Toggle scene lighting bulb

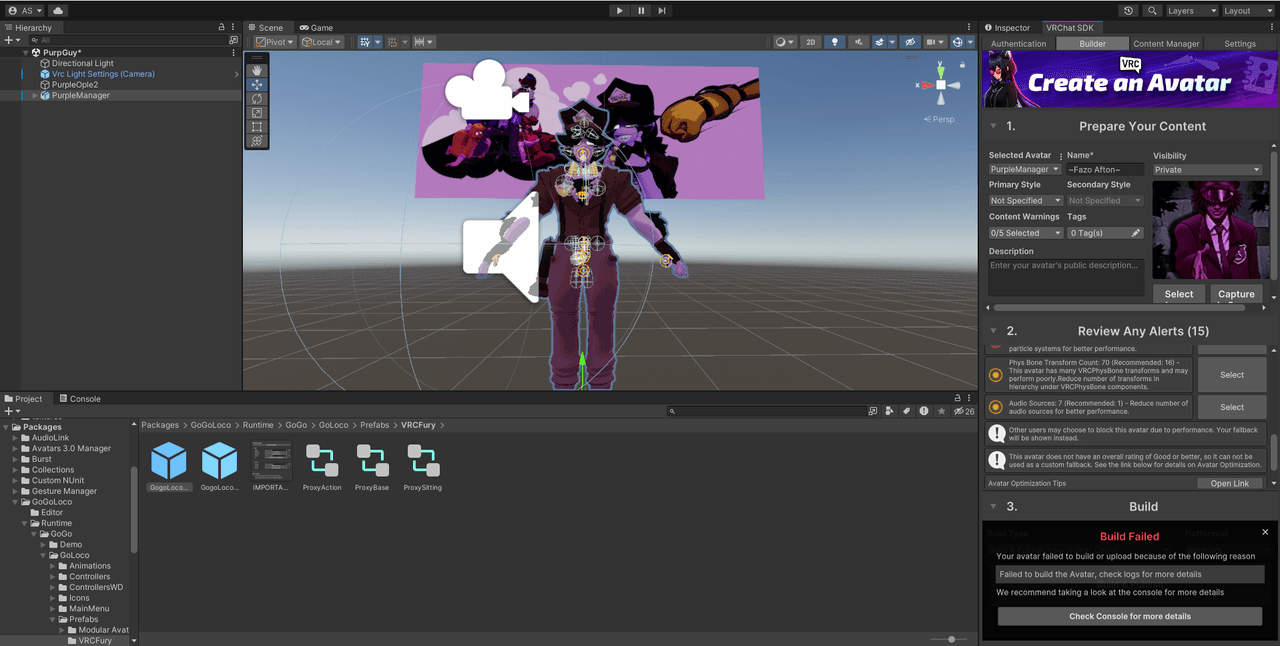[x=835, y=42]
